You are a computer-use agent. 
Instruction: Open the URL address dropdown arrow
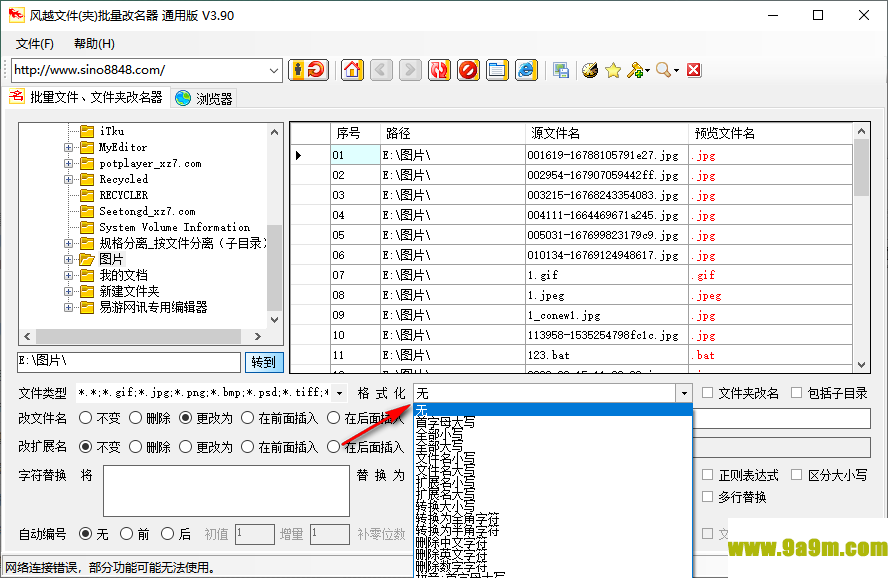point(274,71)
